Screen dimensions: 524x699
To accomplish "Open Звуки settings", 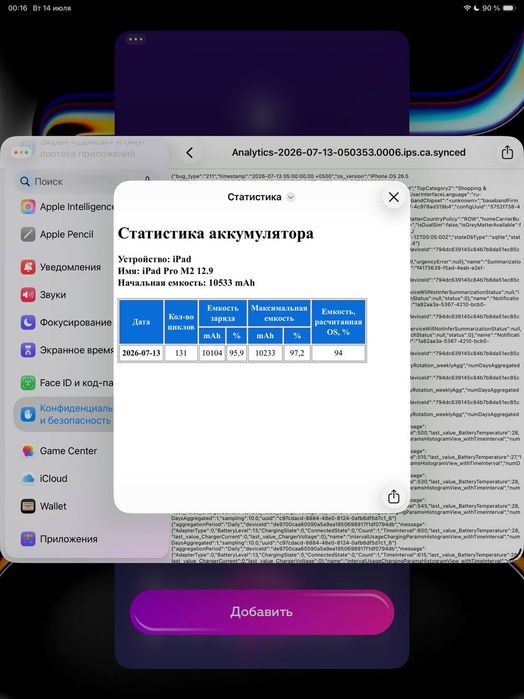I will click(x=67, y=295).
